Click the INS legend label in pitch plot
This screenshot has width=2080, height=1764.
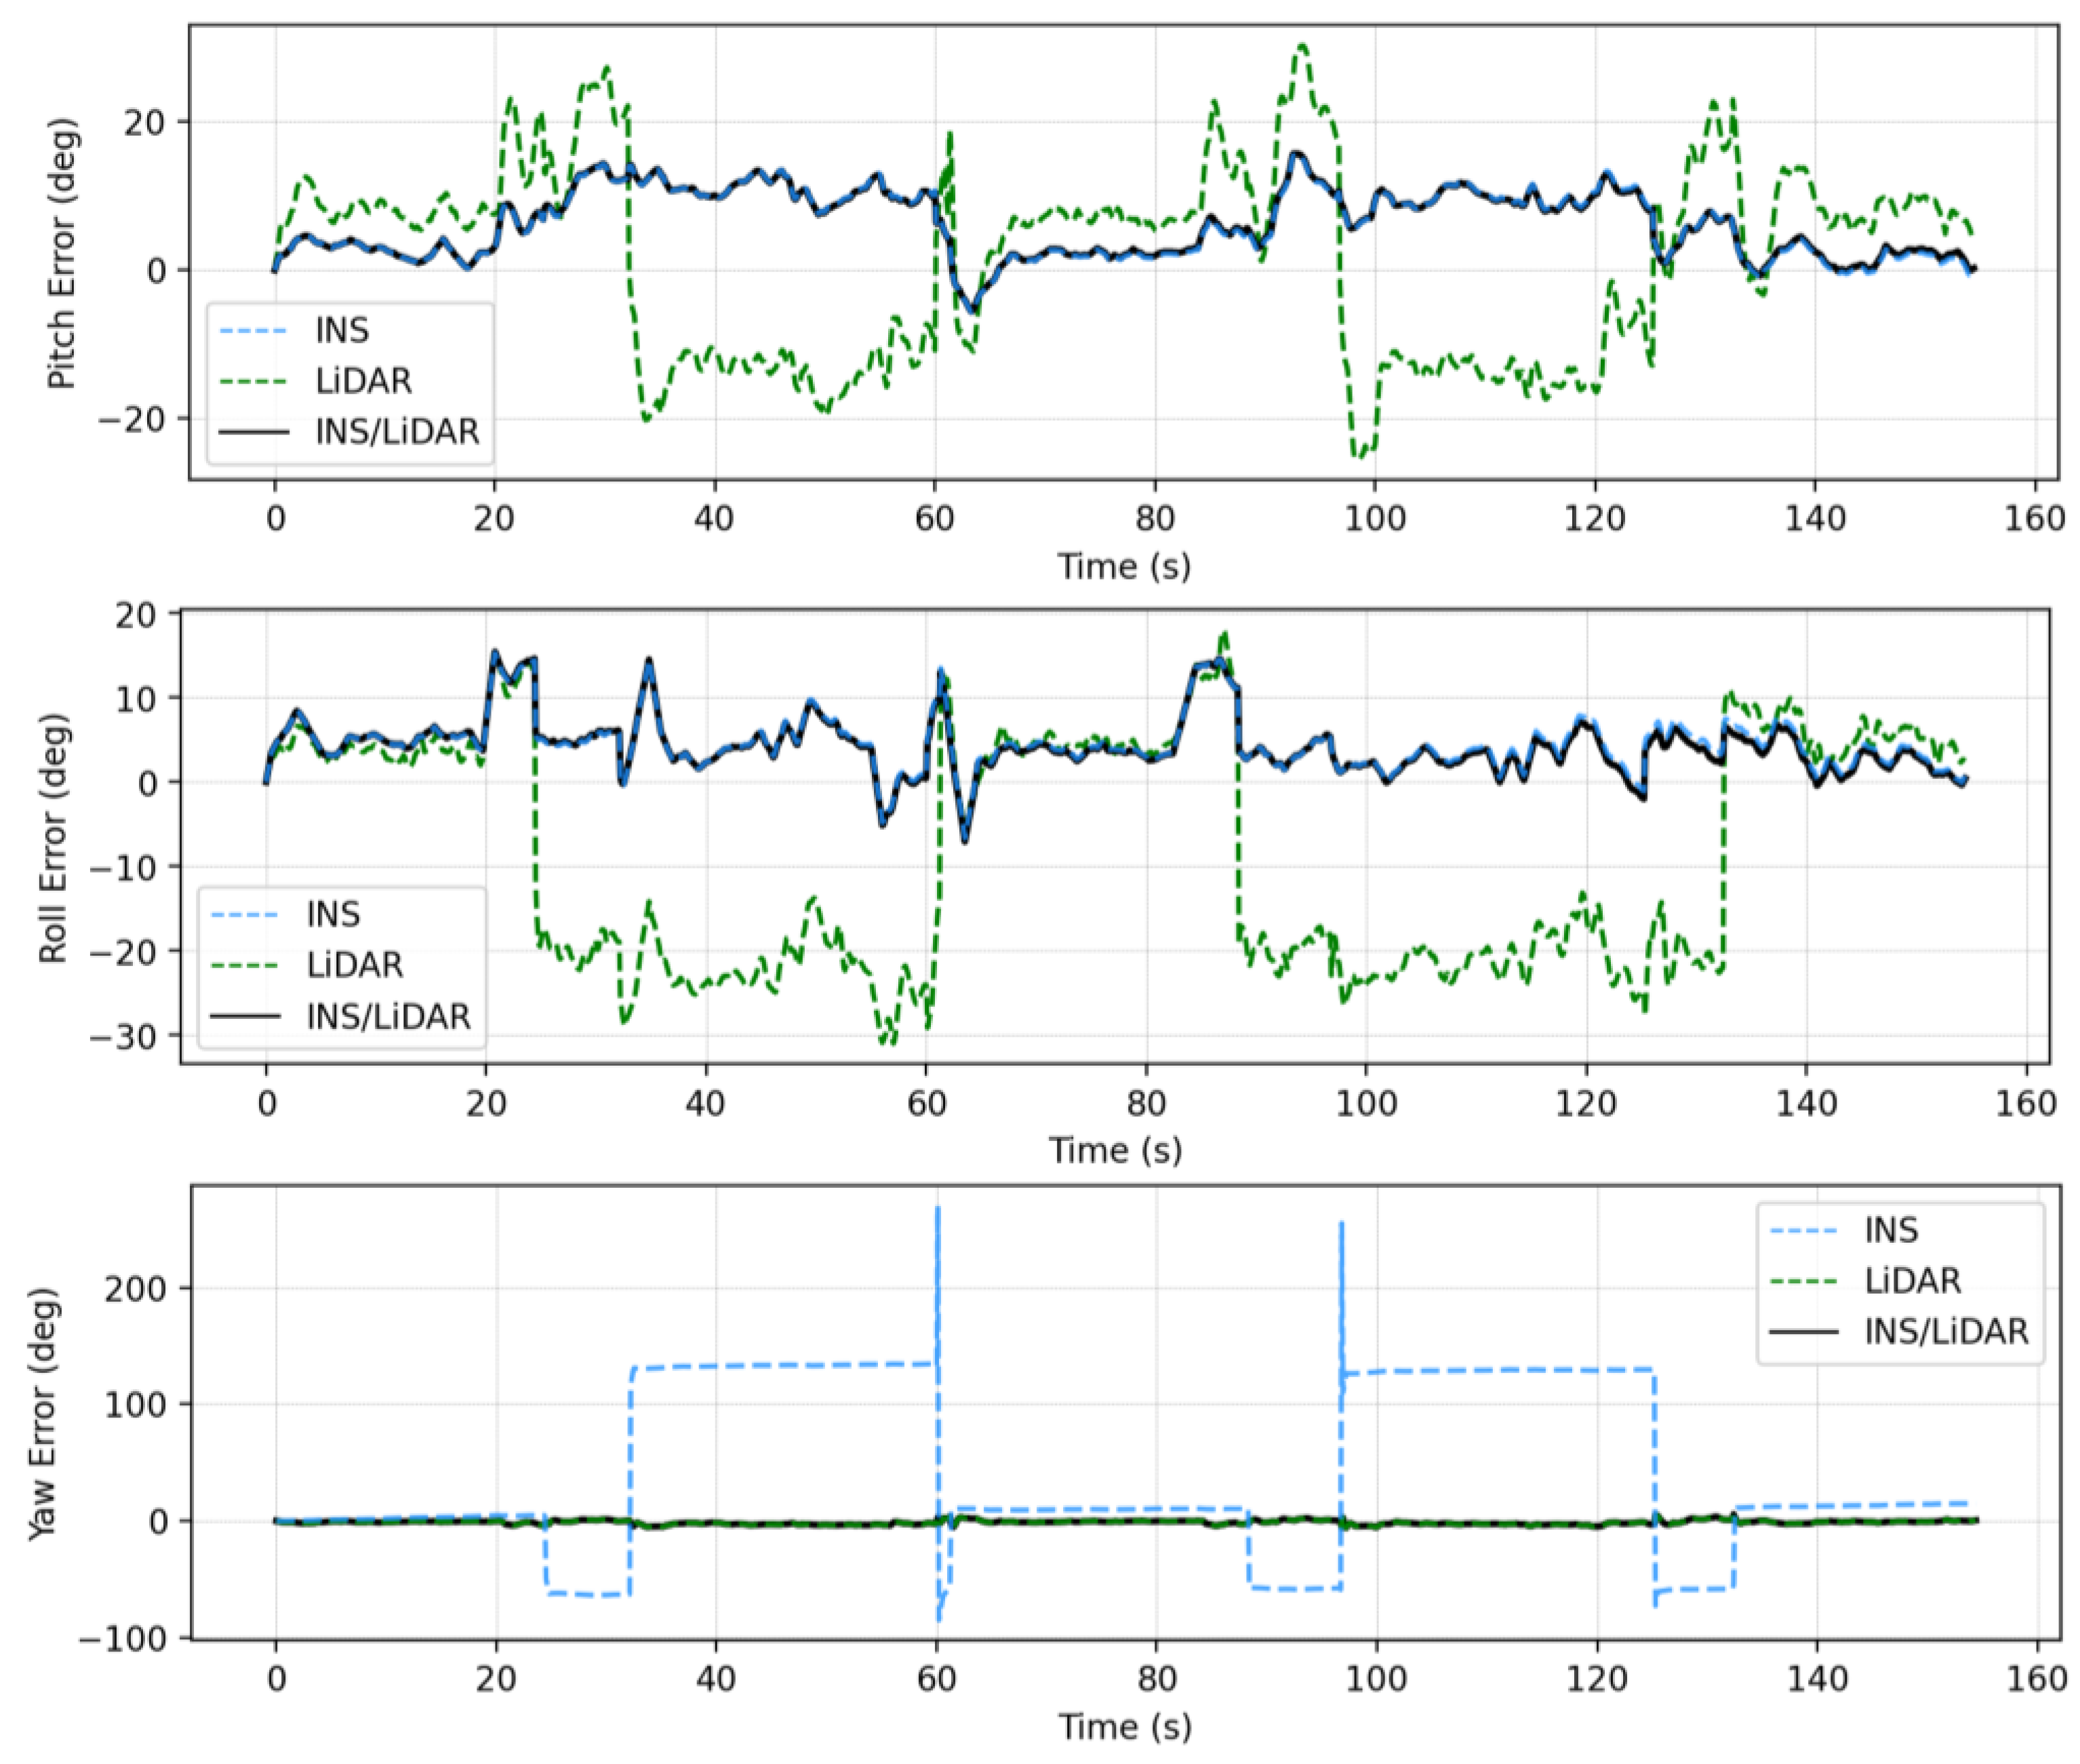(342, 330)
